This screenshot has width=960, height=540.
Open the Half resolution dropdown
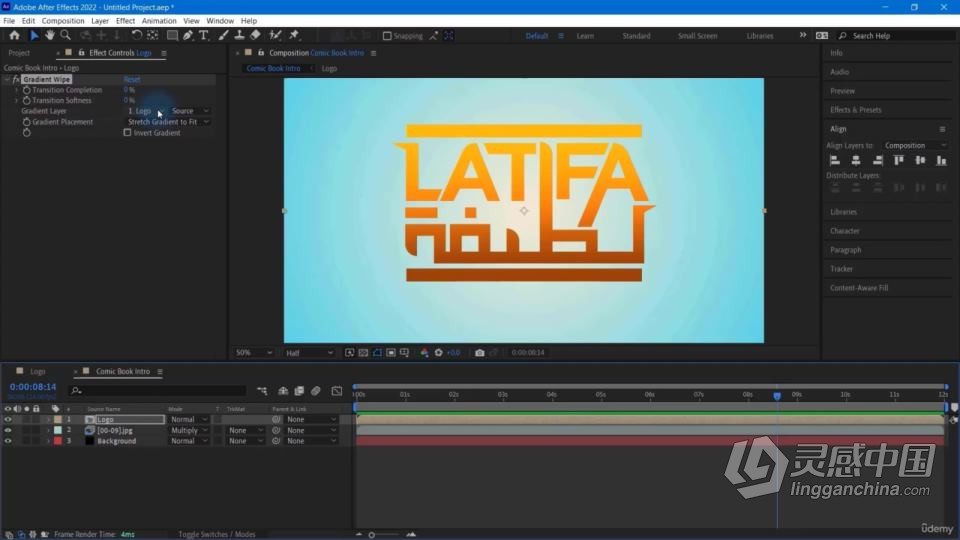pos(309,353)
